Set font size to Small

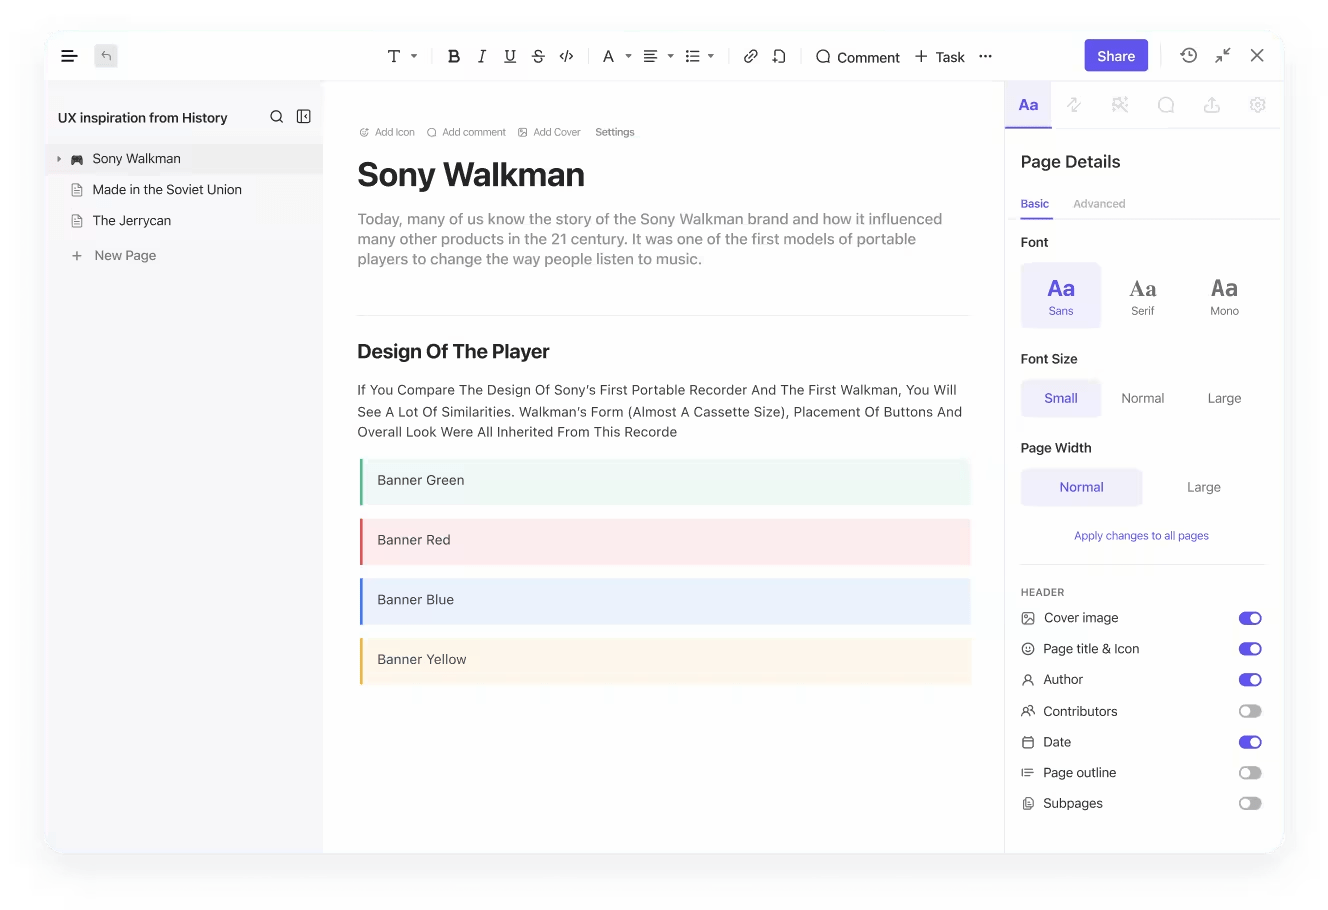(x=1061, y=398)
